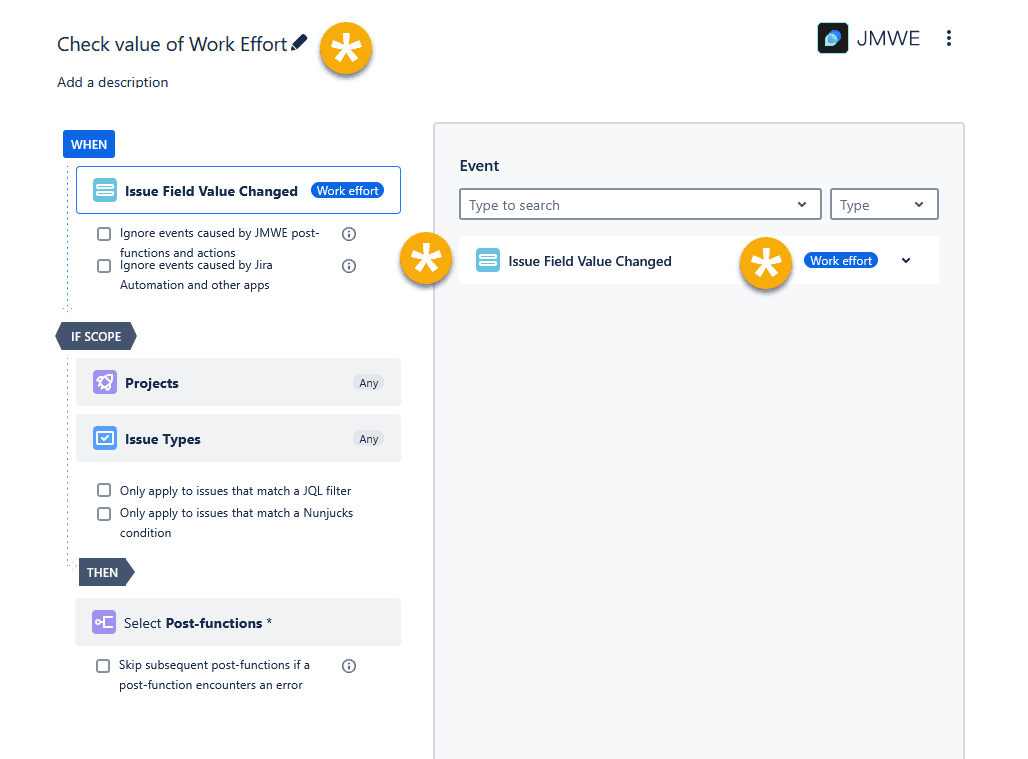Click the Post-functions workflow icon

[x=104, y=623]
